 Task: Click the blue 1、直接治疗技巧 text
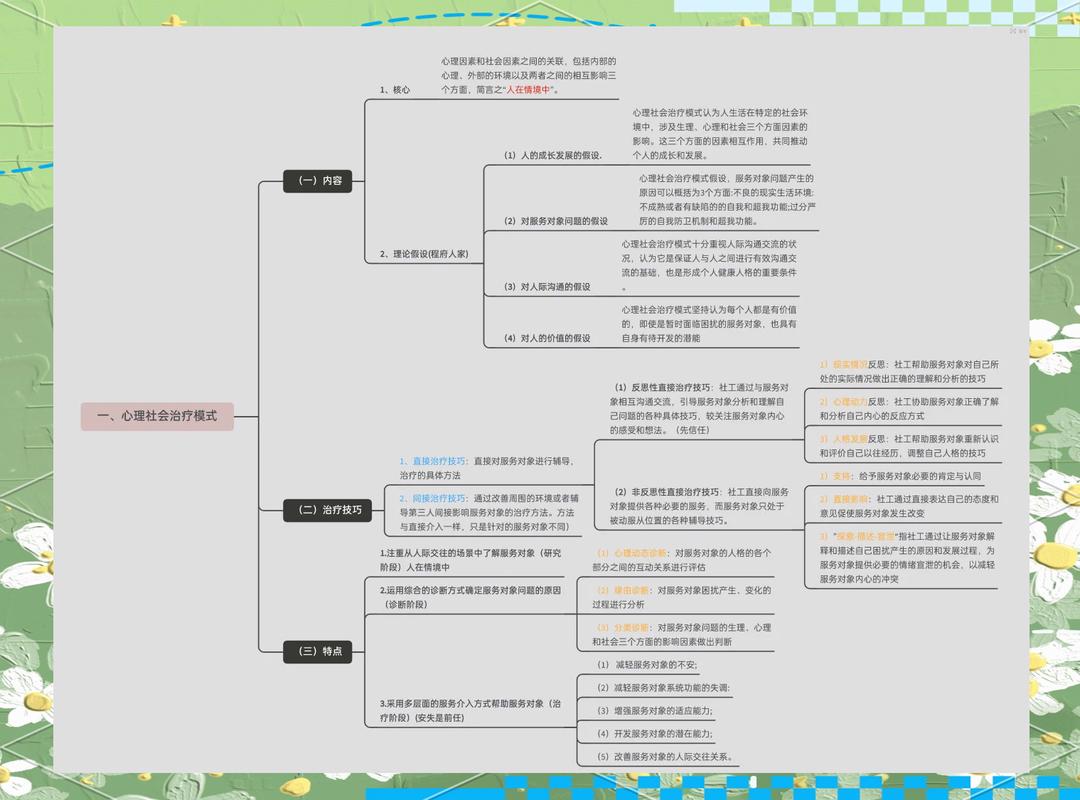[x=433, y=461]
